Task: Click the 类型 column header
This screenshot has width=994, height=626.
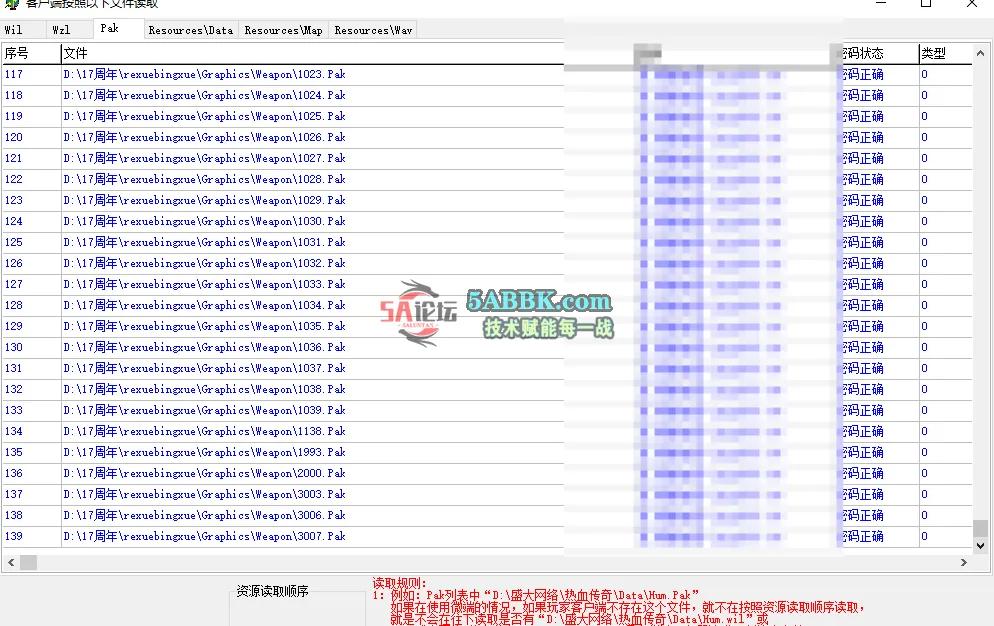Action: click(945, 53)
